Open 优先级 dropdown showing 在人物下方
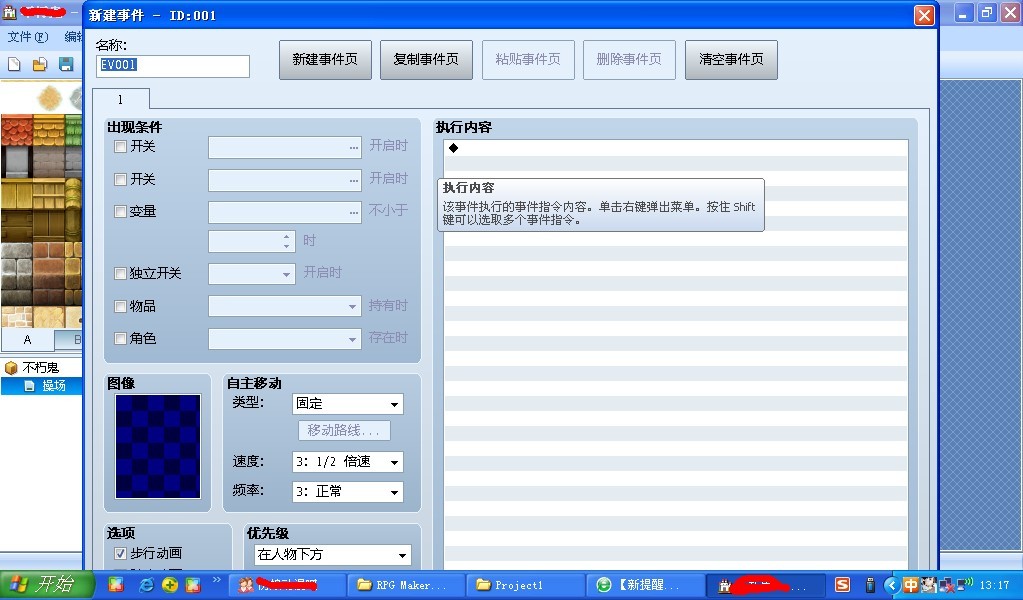Image resolution: width=1023 pixels, height=600 pixels. [333, 555]
